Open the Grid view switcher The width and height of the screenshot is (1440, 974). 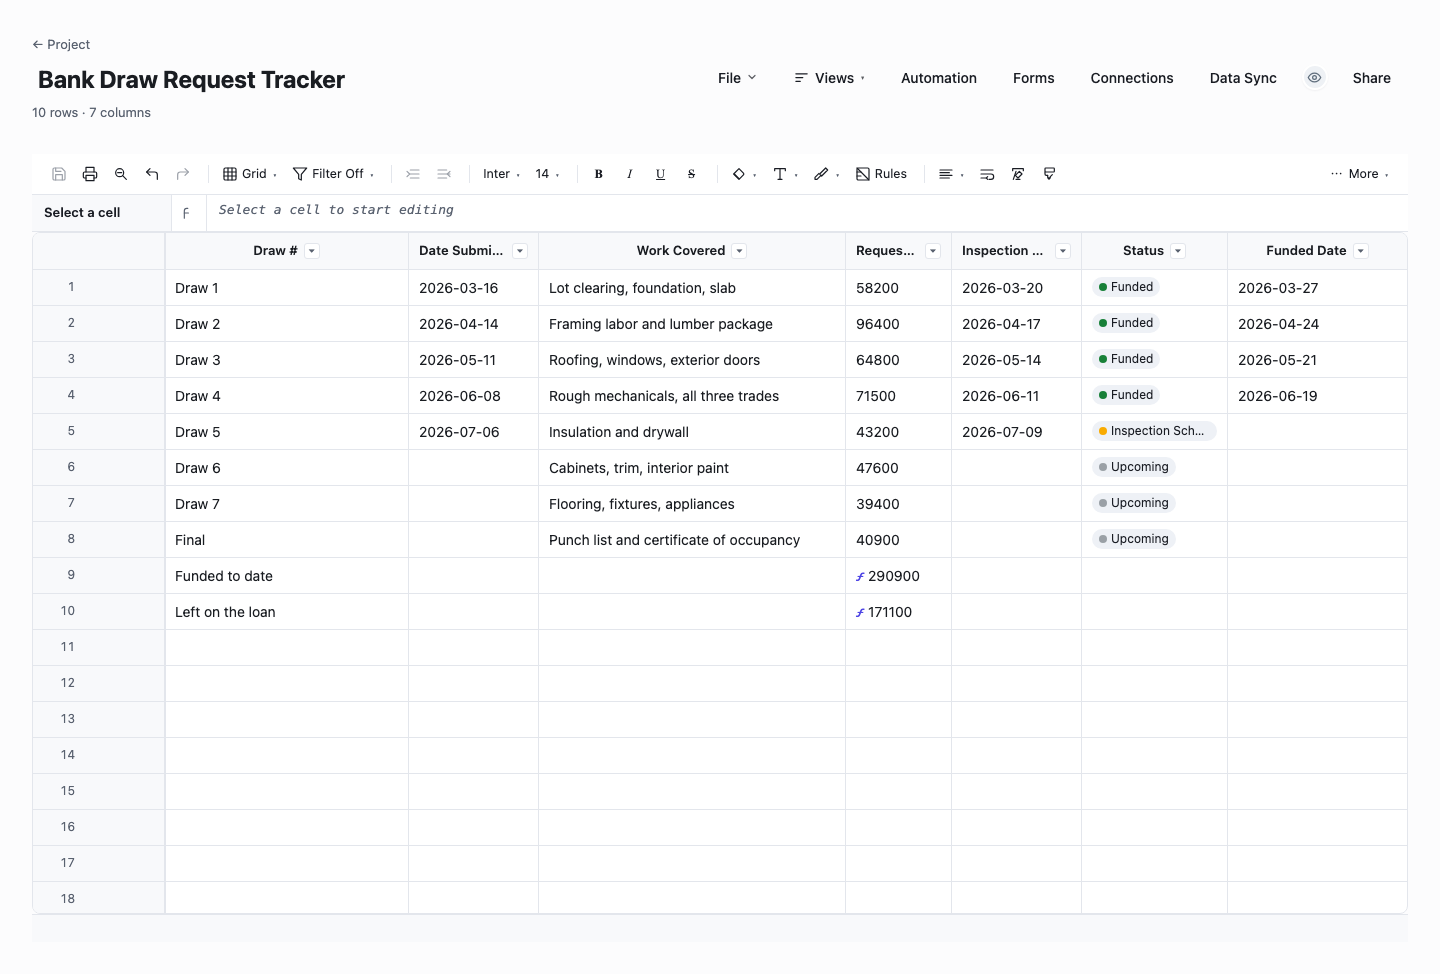click(250, 174)
